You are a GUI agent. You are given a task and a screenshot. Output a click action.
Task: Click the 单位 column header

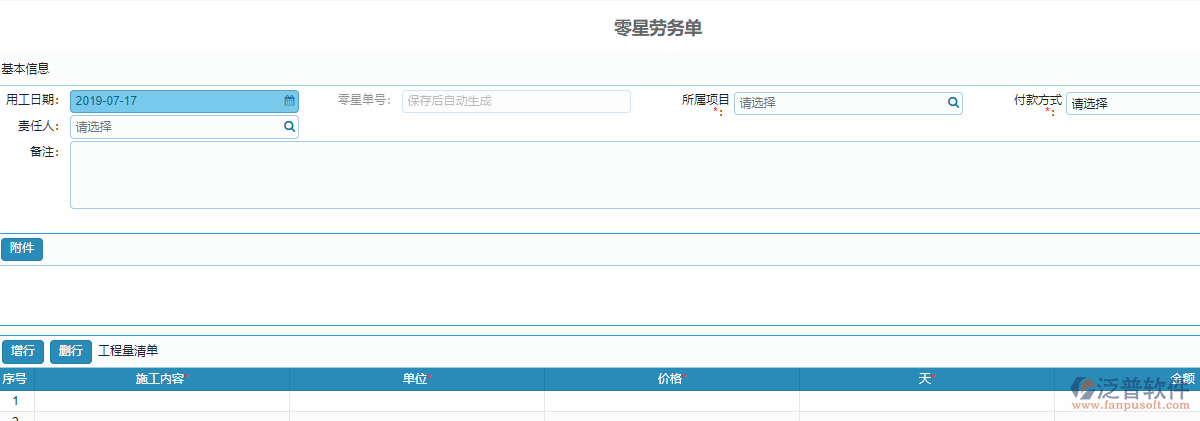tap(416, 379)
